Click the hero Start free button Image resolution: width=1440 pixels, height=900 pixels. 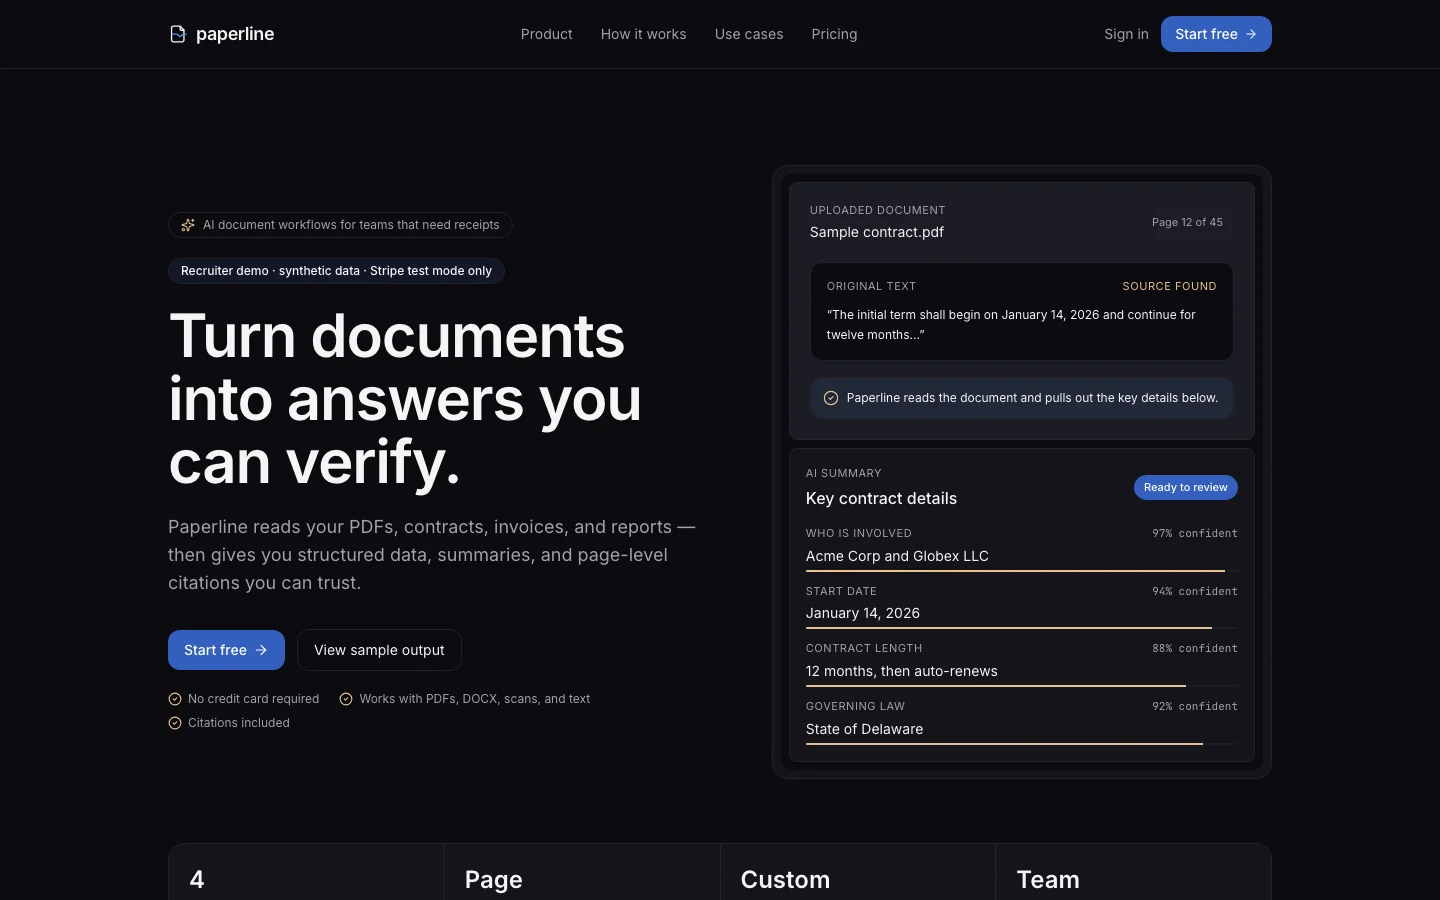pos(226,650)
